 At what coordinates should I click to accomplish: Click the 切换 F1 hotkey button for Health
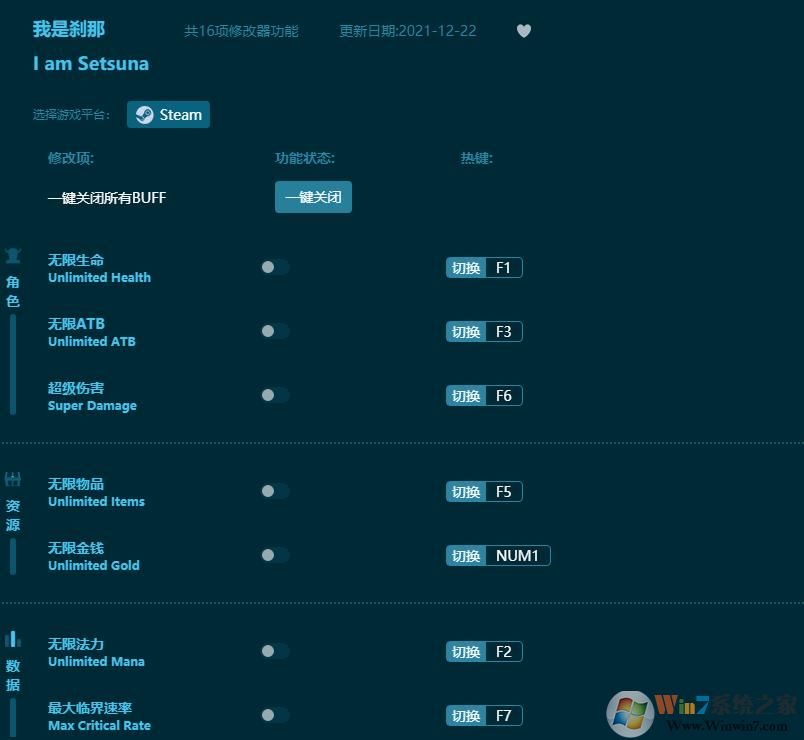click(x=484, y=267)
